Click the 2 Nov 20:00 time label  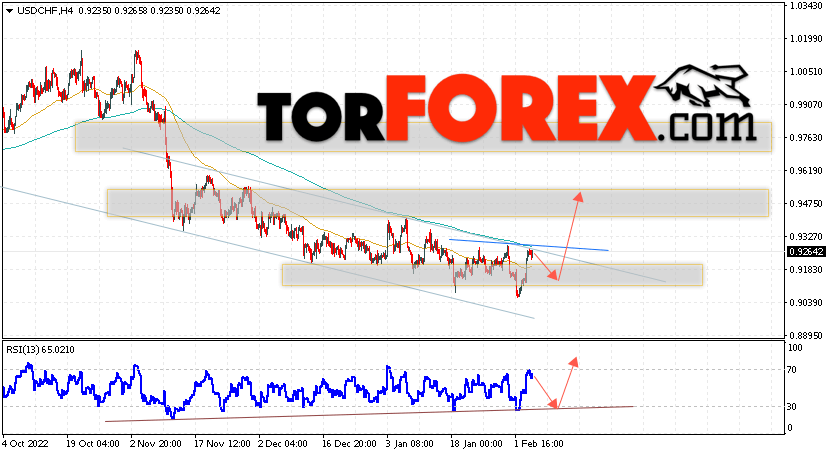coord(156,443)
